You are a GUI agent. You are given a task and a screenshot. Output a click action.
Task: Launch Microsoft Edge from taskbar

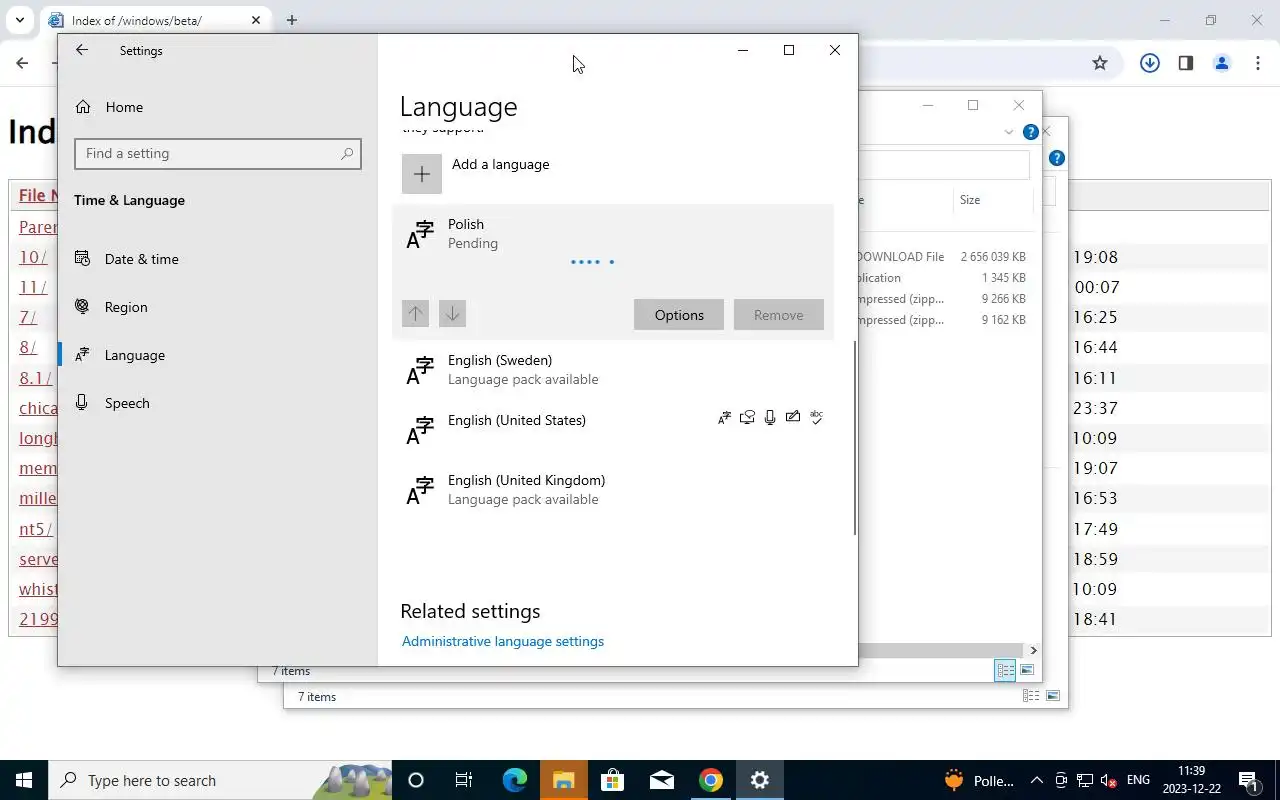click(x=514, y=780)
